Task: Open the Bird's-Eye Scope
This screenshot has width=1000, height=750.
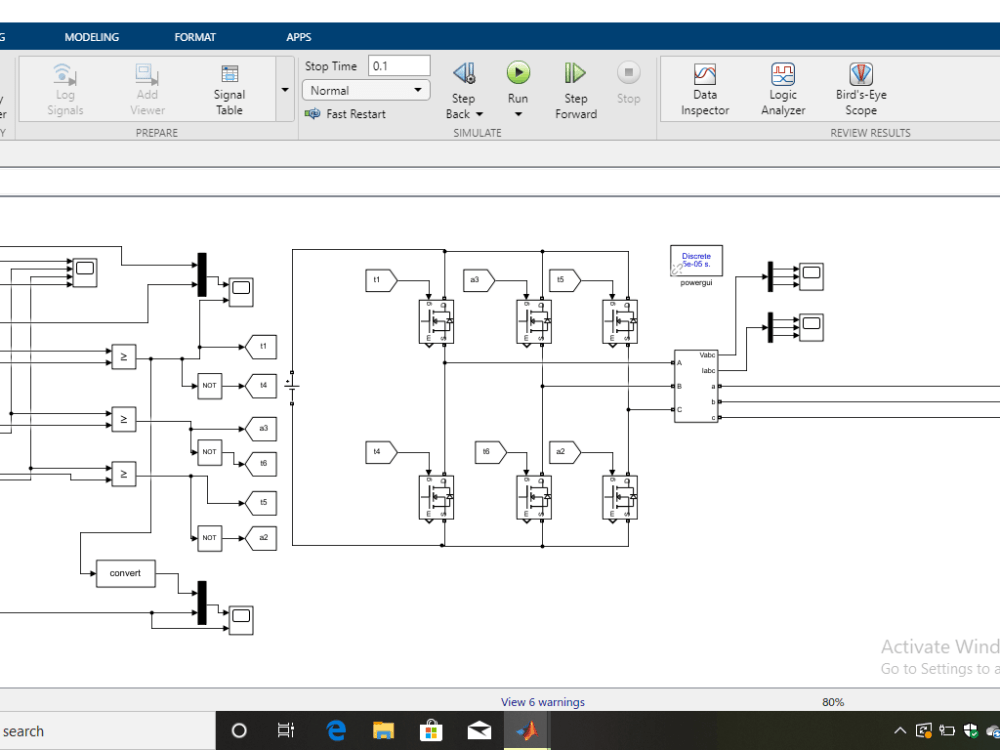Action: (860, 88)
